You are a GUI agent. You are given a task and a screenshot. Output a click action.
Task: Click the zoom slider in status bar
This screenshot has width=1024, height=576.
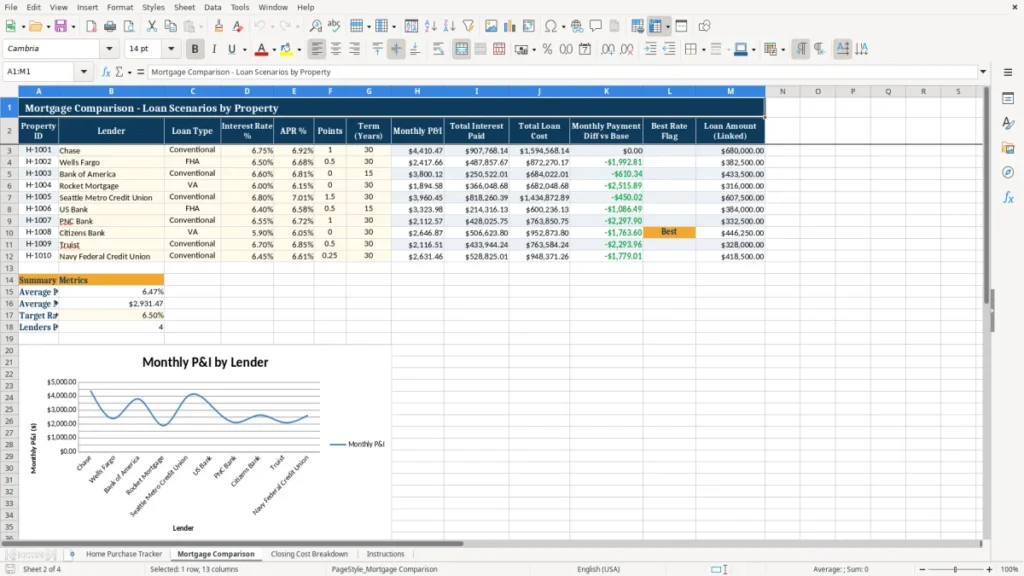pos(955,569)
